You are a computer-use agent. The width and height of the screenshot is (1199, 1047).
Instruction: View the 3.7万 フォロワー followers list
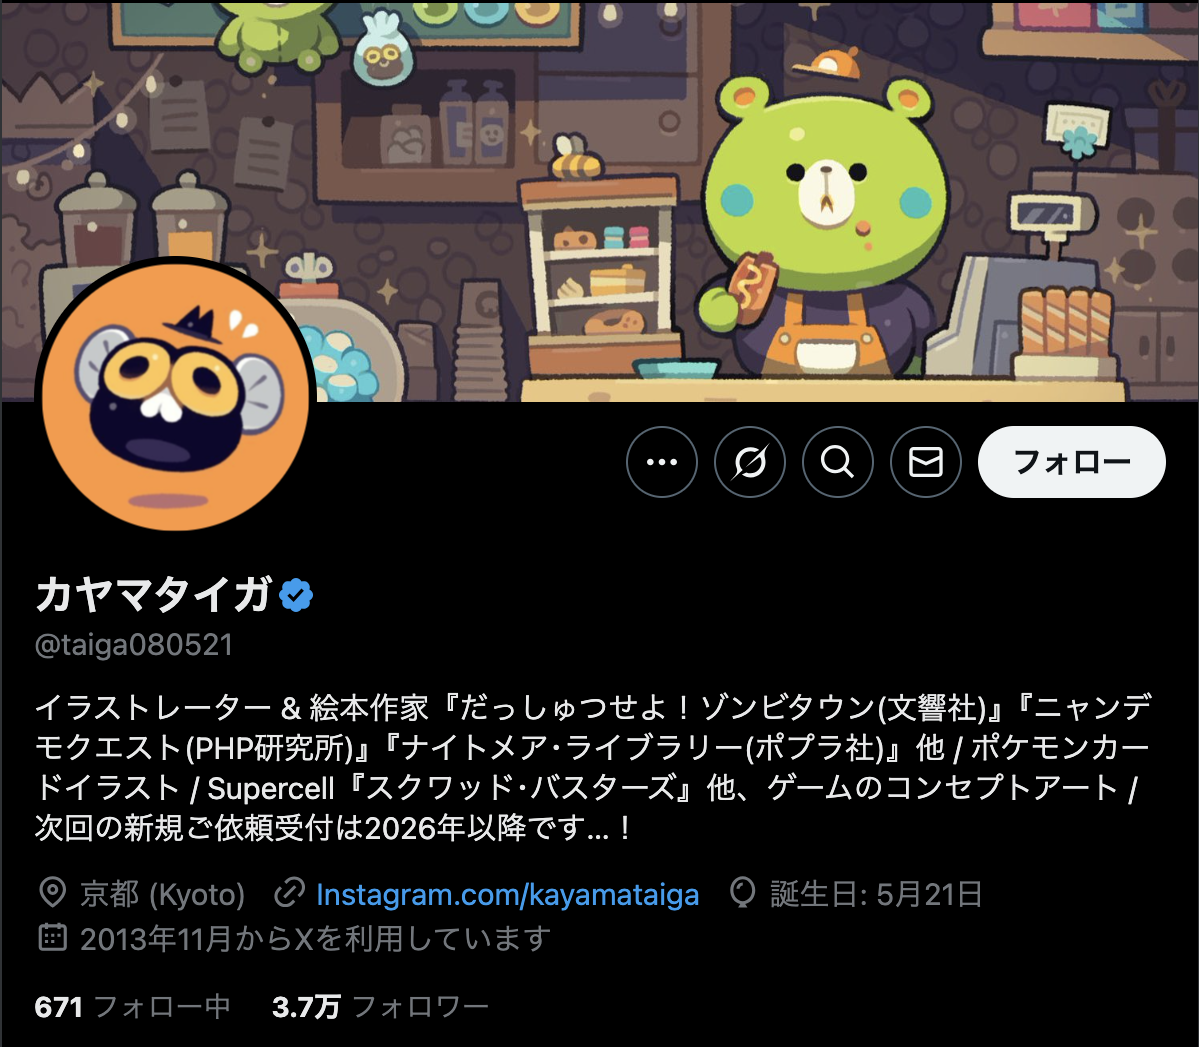pos(380,1006)
